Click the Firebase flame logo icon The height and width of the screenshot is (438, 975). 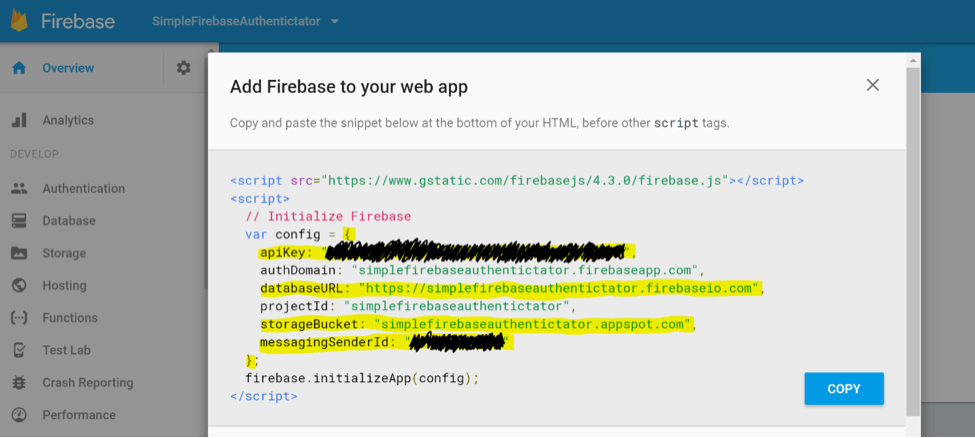[18, 20]
